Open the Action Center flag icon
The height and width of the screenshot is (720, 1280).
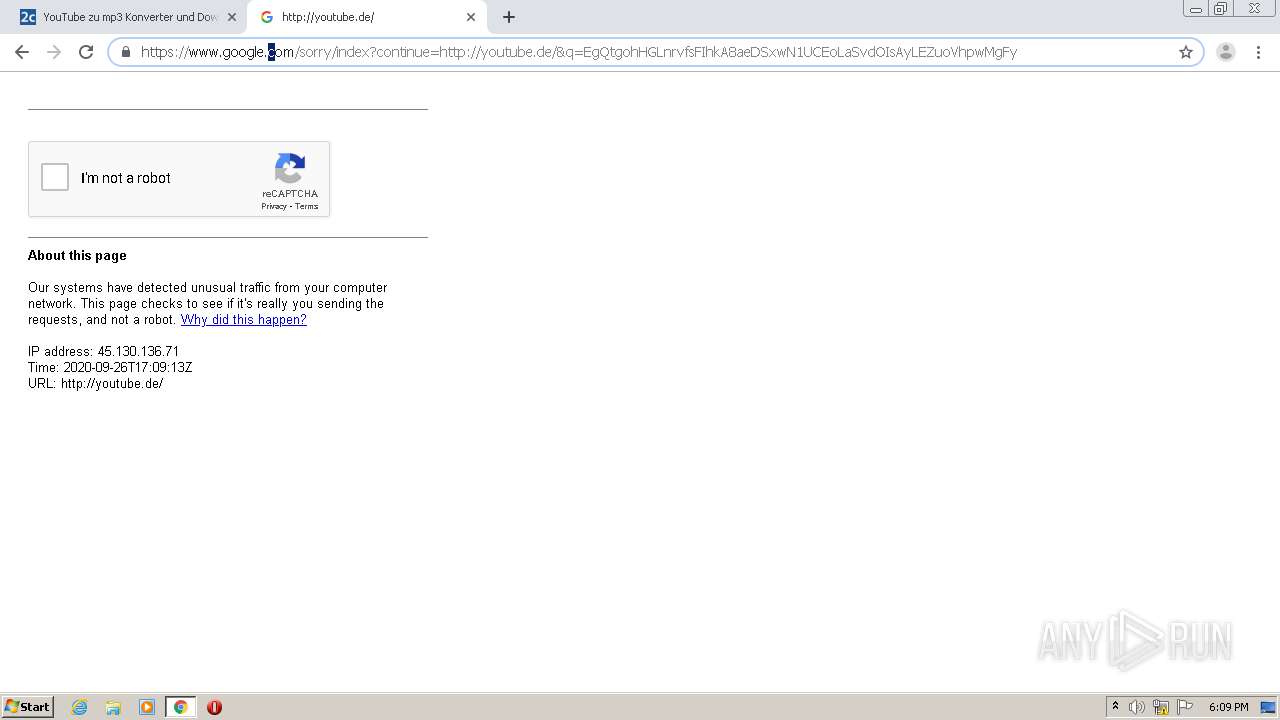(x=1185, y=707)
